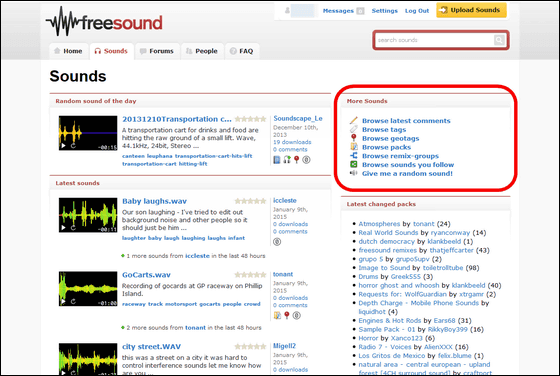Open Settings in the top bar
560x376 pixels.
coord(384,11)
